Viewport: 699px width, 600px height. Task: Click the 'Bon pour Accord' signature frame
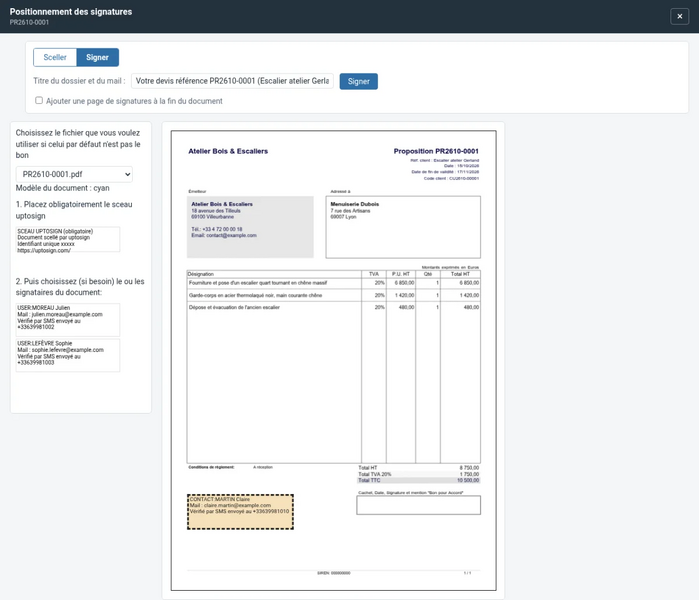pos(419,505)
